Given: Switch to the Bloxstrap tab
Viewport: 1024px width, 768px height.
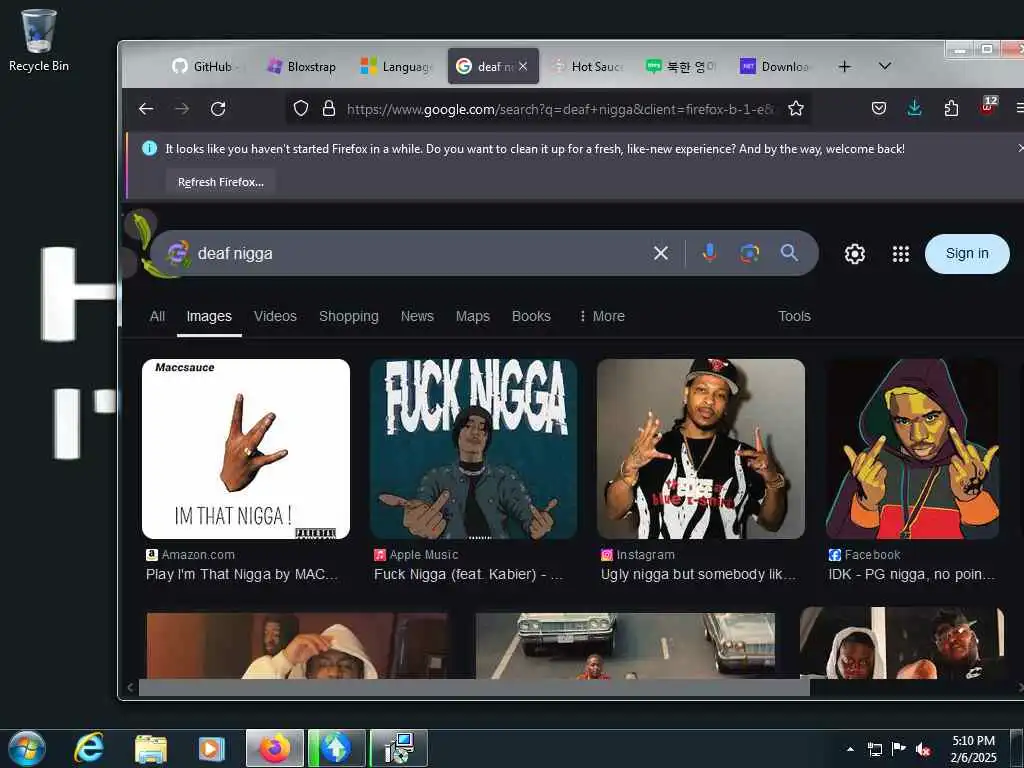Looking at the screenshot, I should point(302,67).
